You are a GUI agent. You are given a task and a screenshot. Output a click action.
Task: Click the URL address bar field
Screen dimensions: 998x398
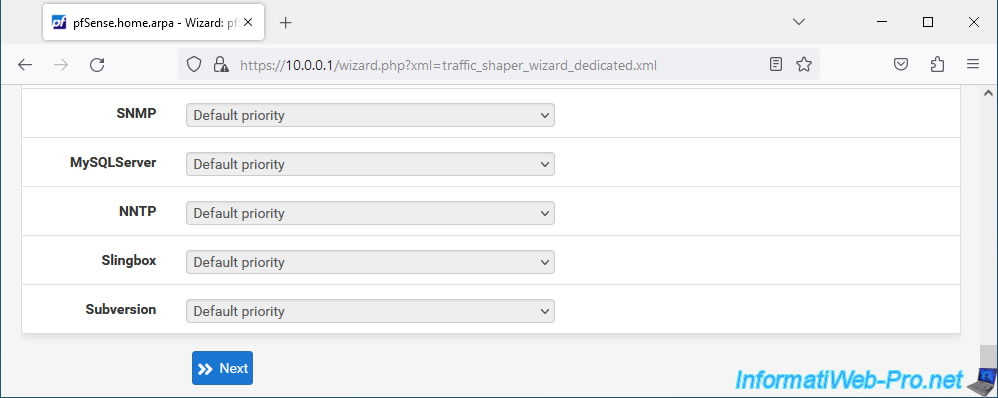[x=496, y=64]
